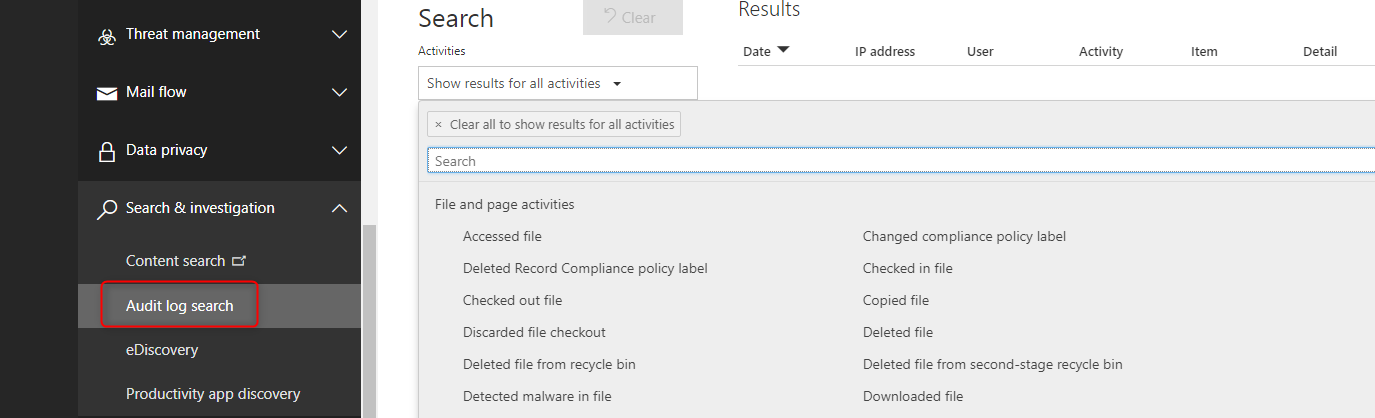Image resolution: width=1375 pixels, height=418 pixels.
Task: Choose the Downloaded file activity
Action: click(x=912, y=396)
